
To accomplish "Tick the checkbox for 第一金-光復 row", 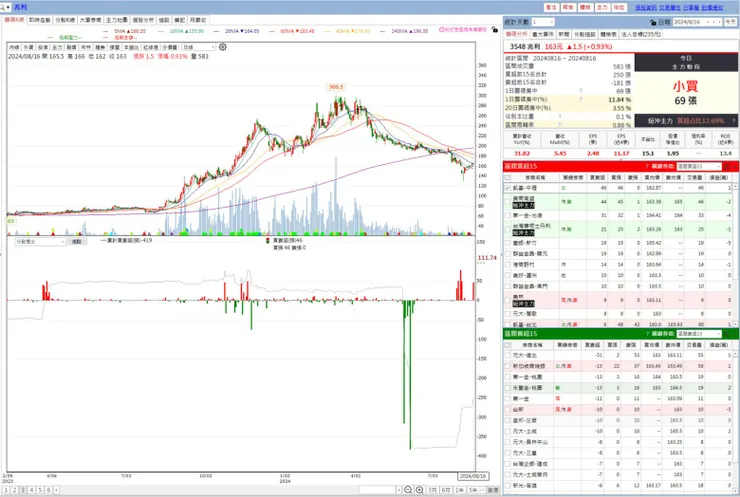I will tap(508, 215).
